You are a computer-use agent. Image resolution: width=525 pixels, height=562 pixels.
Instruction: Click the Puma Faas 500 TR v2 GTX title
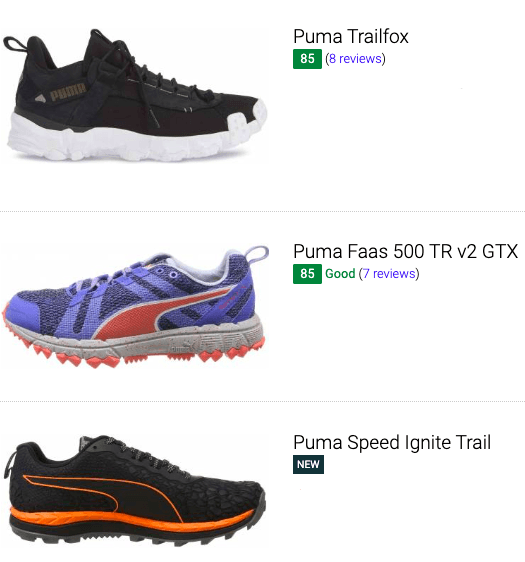click(405, 251)
